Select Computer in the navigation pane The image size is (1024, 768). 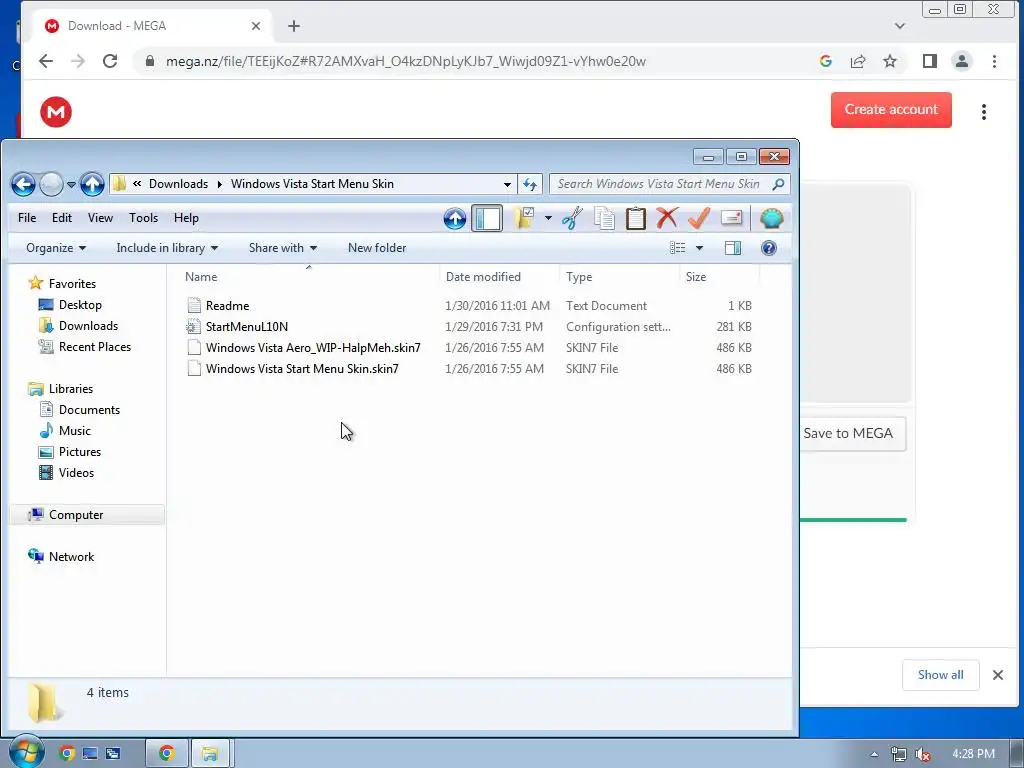pyautogui.click(x=76, y=515)
